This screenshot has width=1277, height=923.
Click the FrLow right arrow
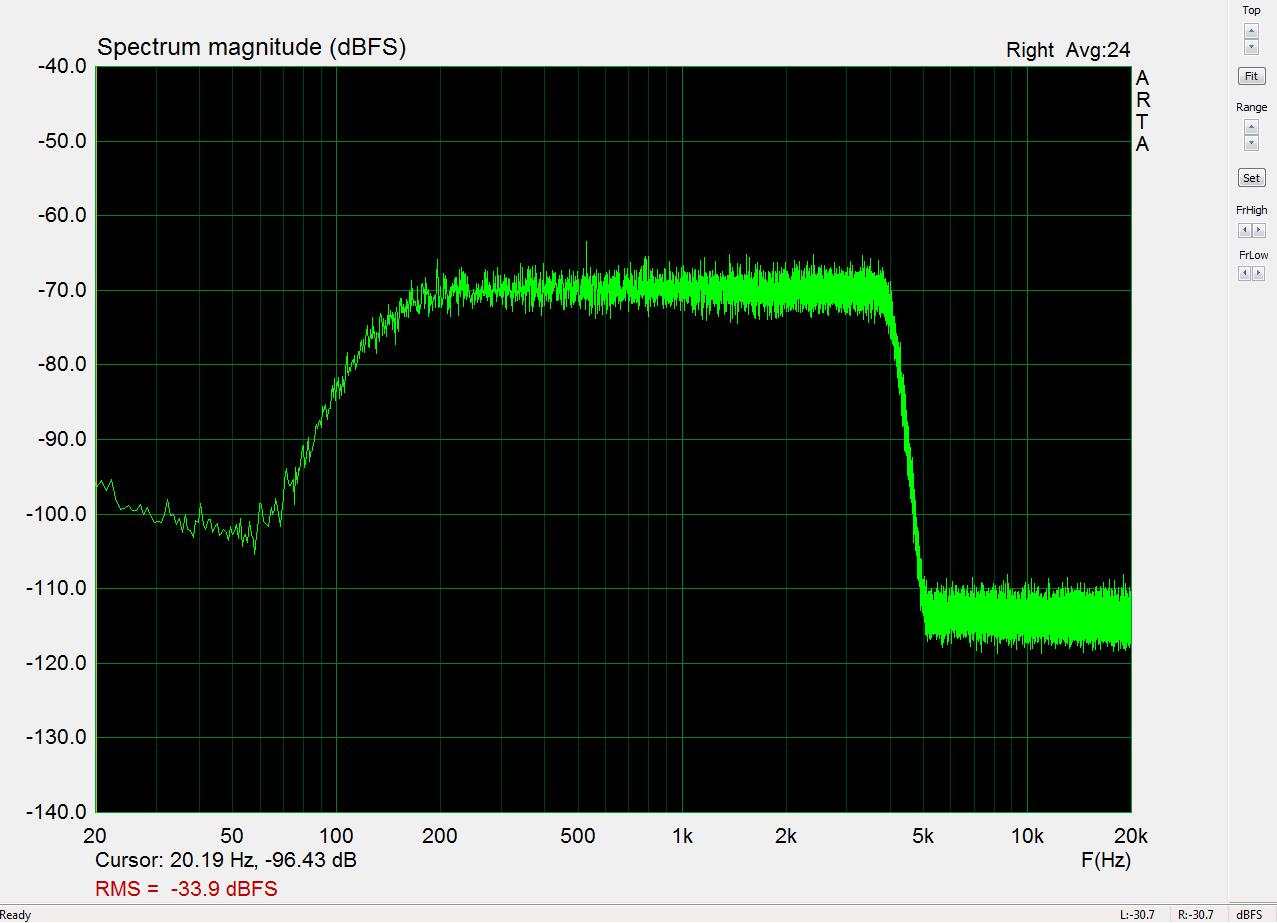click(1258, 274)
